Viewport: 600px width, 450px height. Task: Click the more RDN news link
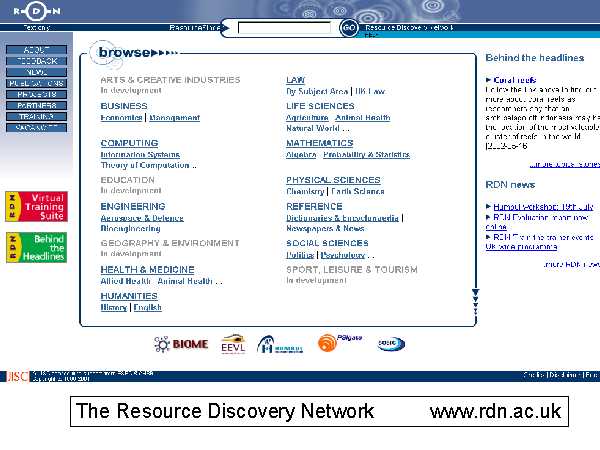572,264
